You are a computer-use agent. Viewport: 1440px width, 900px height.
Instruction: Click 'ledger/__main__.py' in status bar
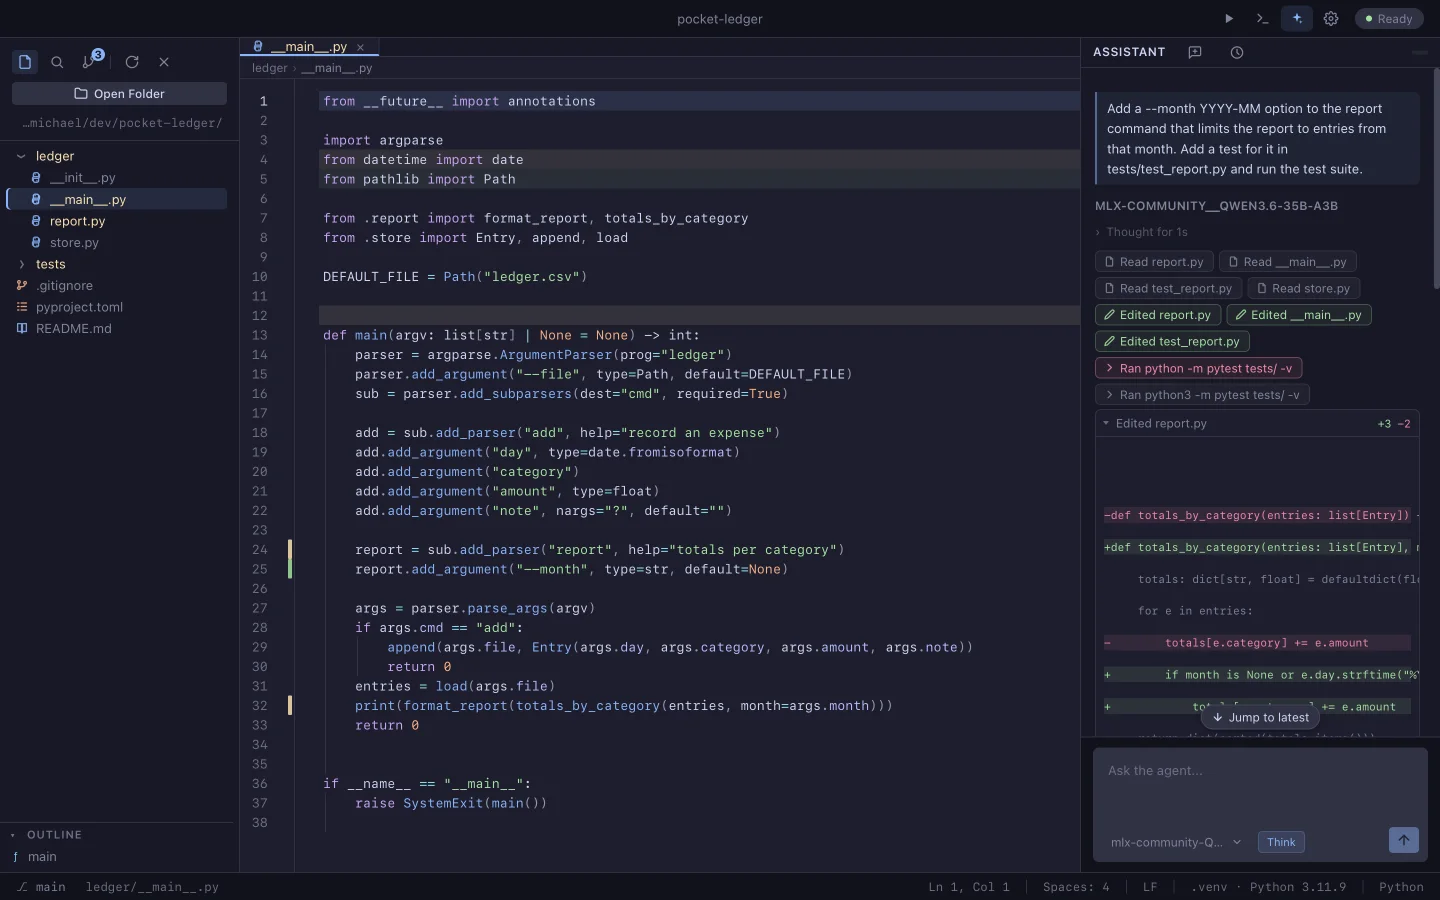(x=152, y=887)
